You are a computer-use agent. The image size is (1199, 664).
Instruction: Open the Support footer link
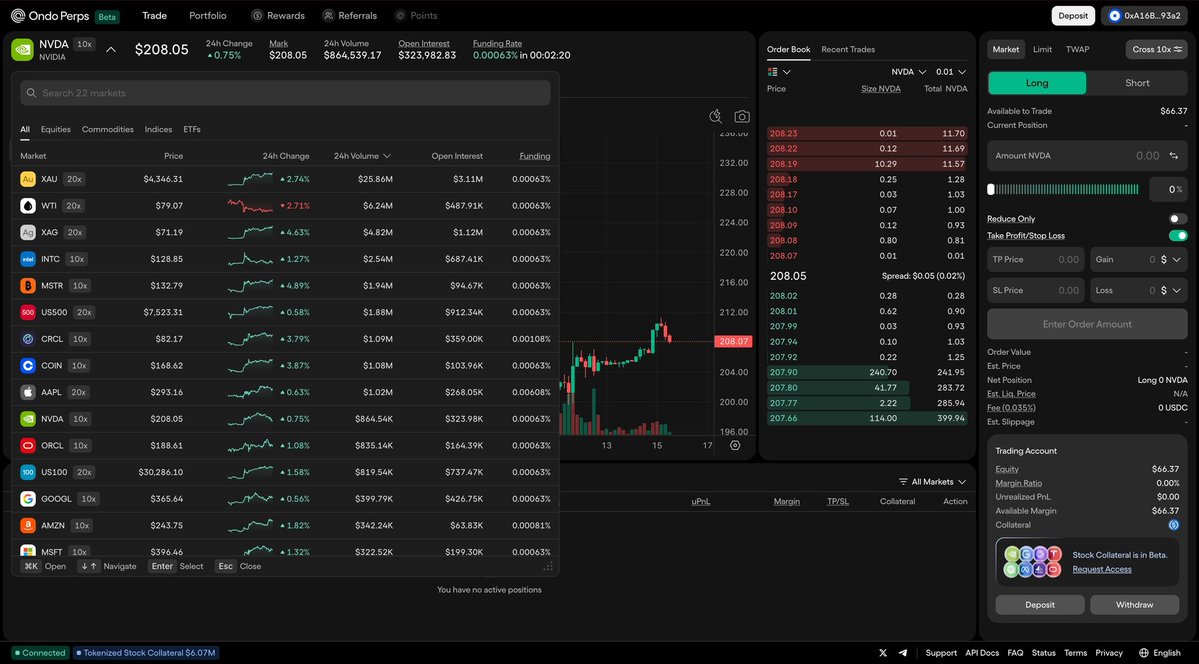941,653
